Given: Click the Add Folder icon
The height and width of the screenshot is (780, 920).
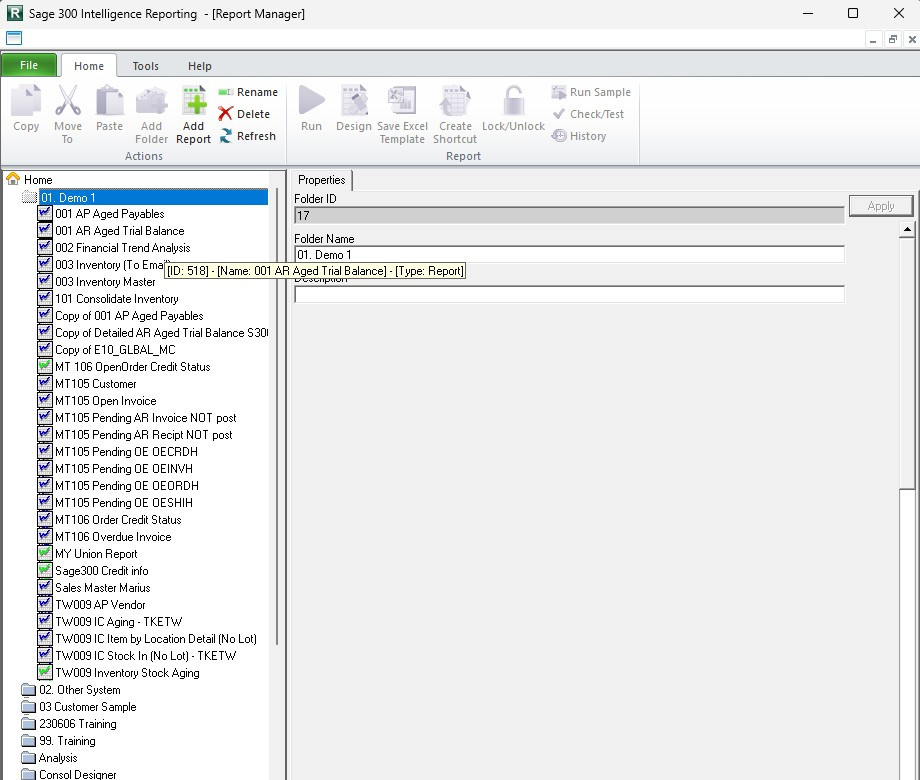Looking at the screenshot, I should pos(151,100).
